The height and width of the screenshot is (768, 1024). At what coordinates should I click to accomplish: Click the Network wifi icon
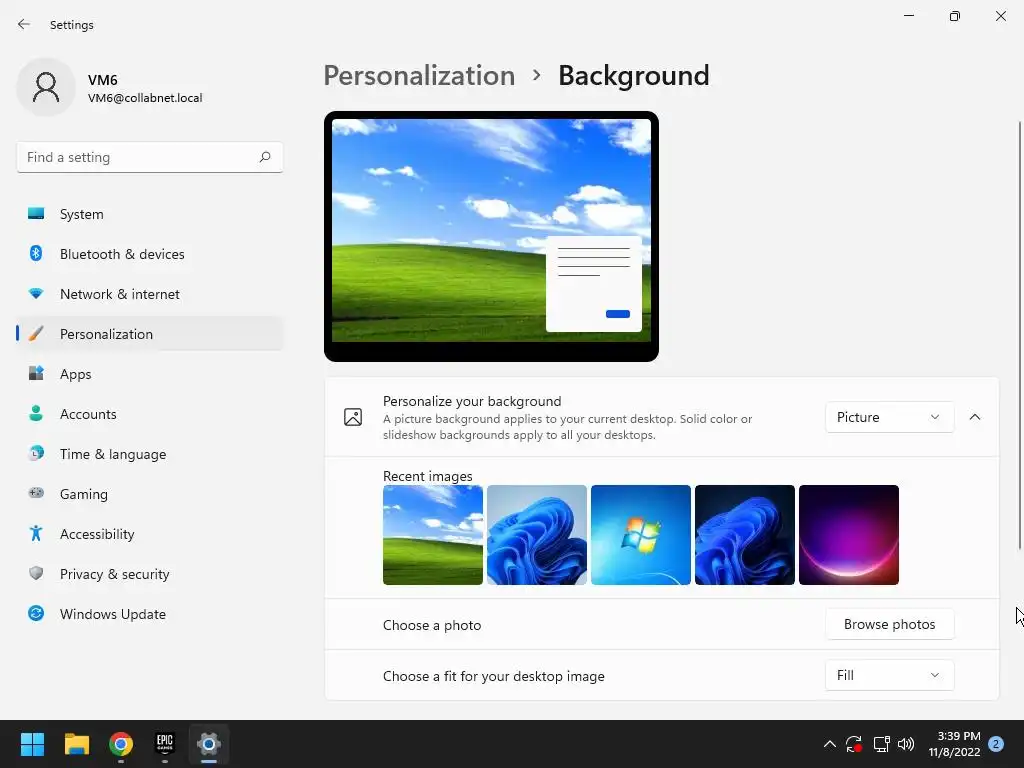36,293
